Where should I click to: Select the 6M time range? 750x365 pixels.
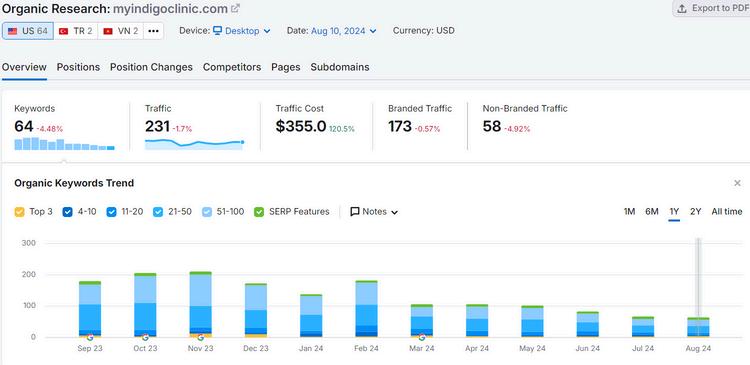tap(651, 211)
